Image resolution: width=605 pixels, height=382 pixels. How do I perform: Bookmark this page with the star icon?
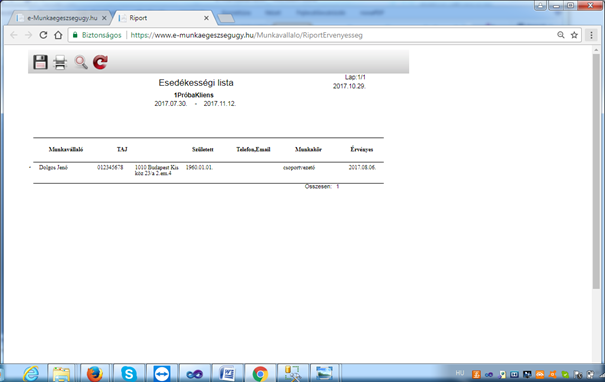[574, 35]
